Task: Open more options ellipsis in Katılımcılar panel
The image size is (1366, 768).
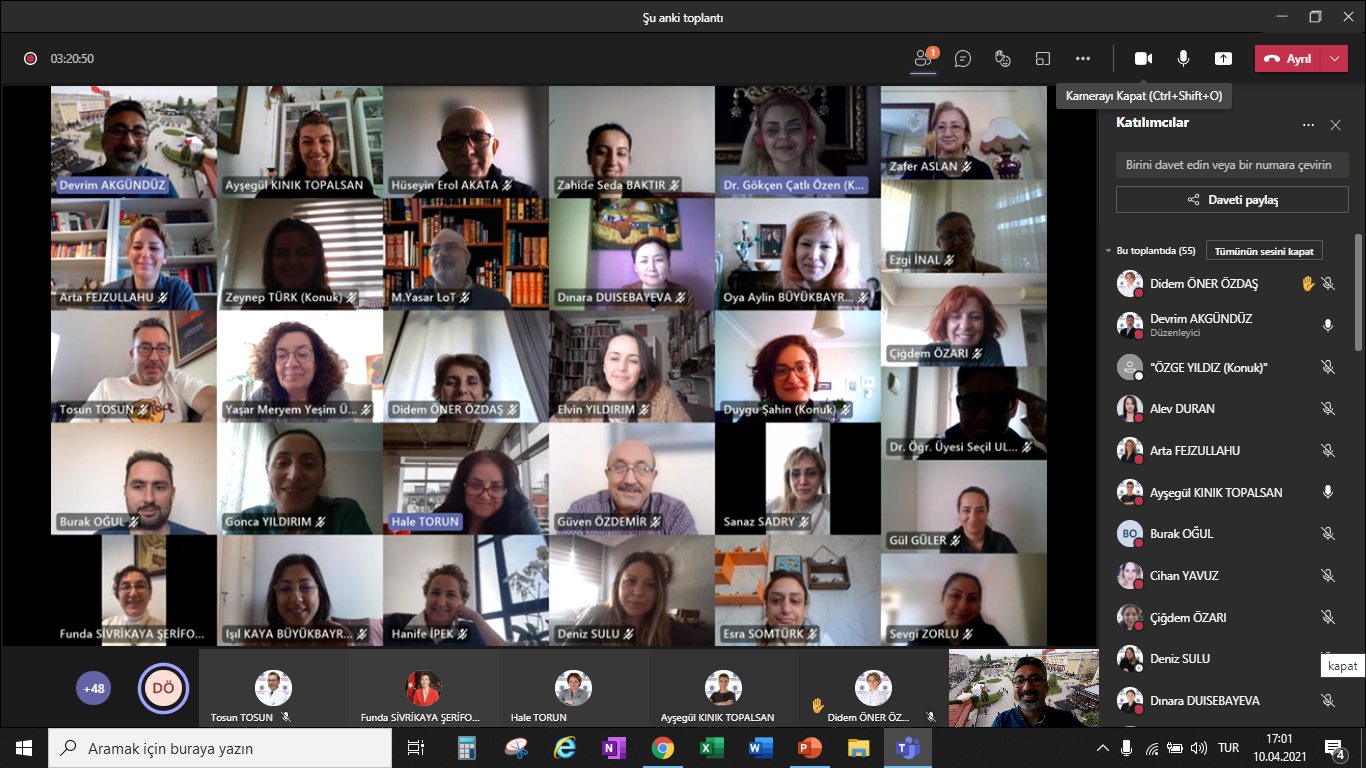Action: (x=1308, y=125)
